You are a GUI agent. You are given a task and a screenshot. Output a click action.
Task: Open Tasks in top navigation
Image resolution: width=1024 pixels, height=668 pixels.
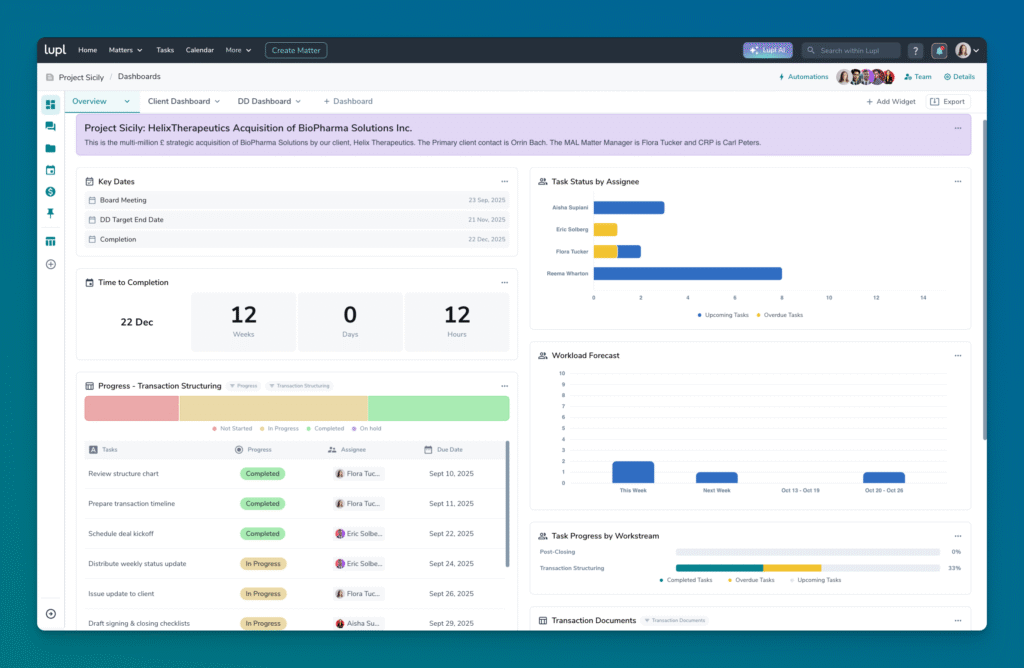point(165,50)
